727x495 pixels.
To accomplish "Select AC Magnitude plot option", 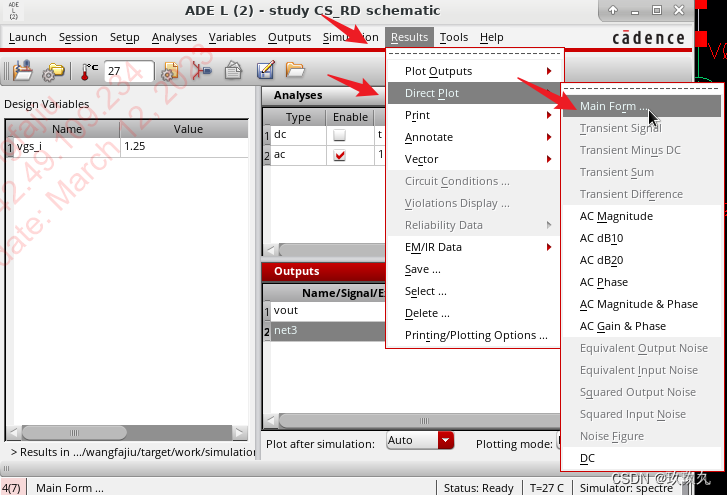I will click(x=642, y=216).
